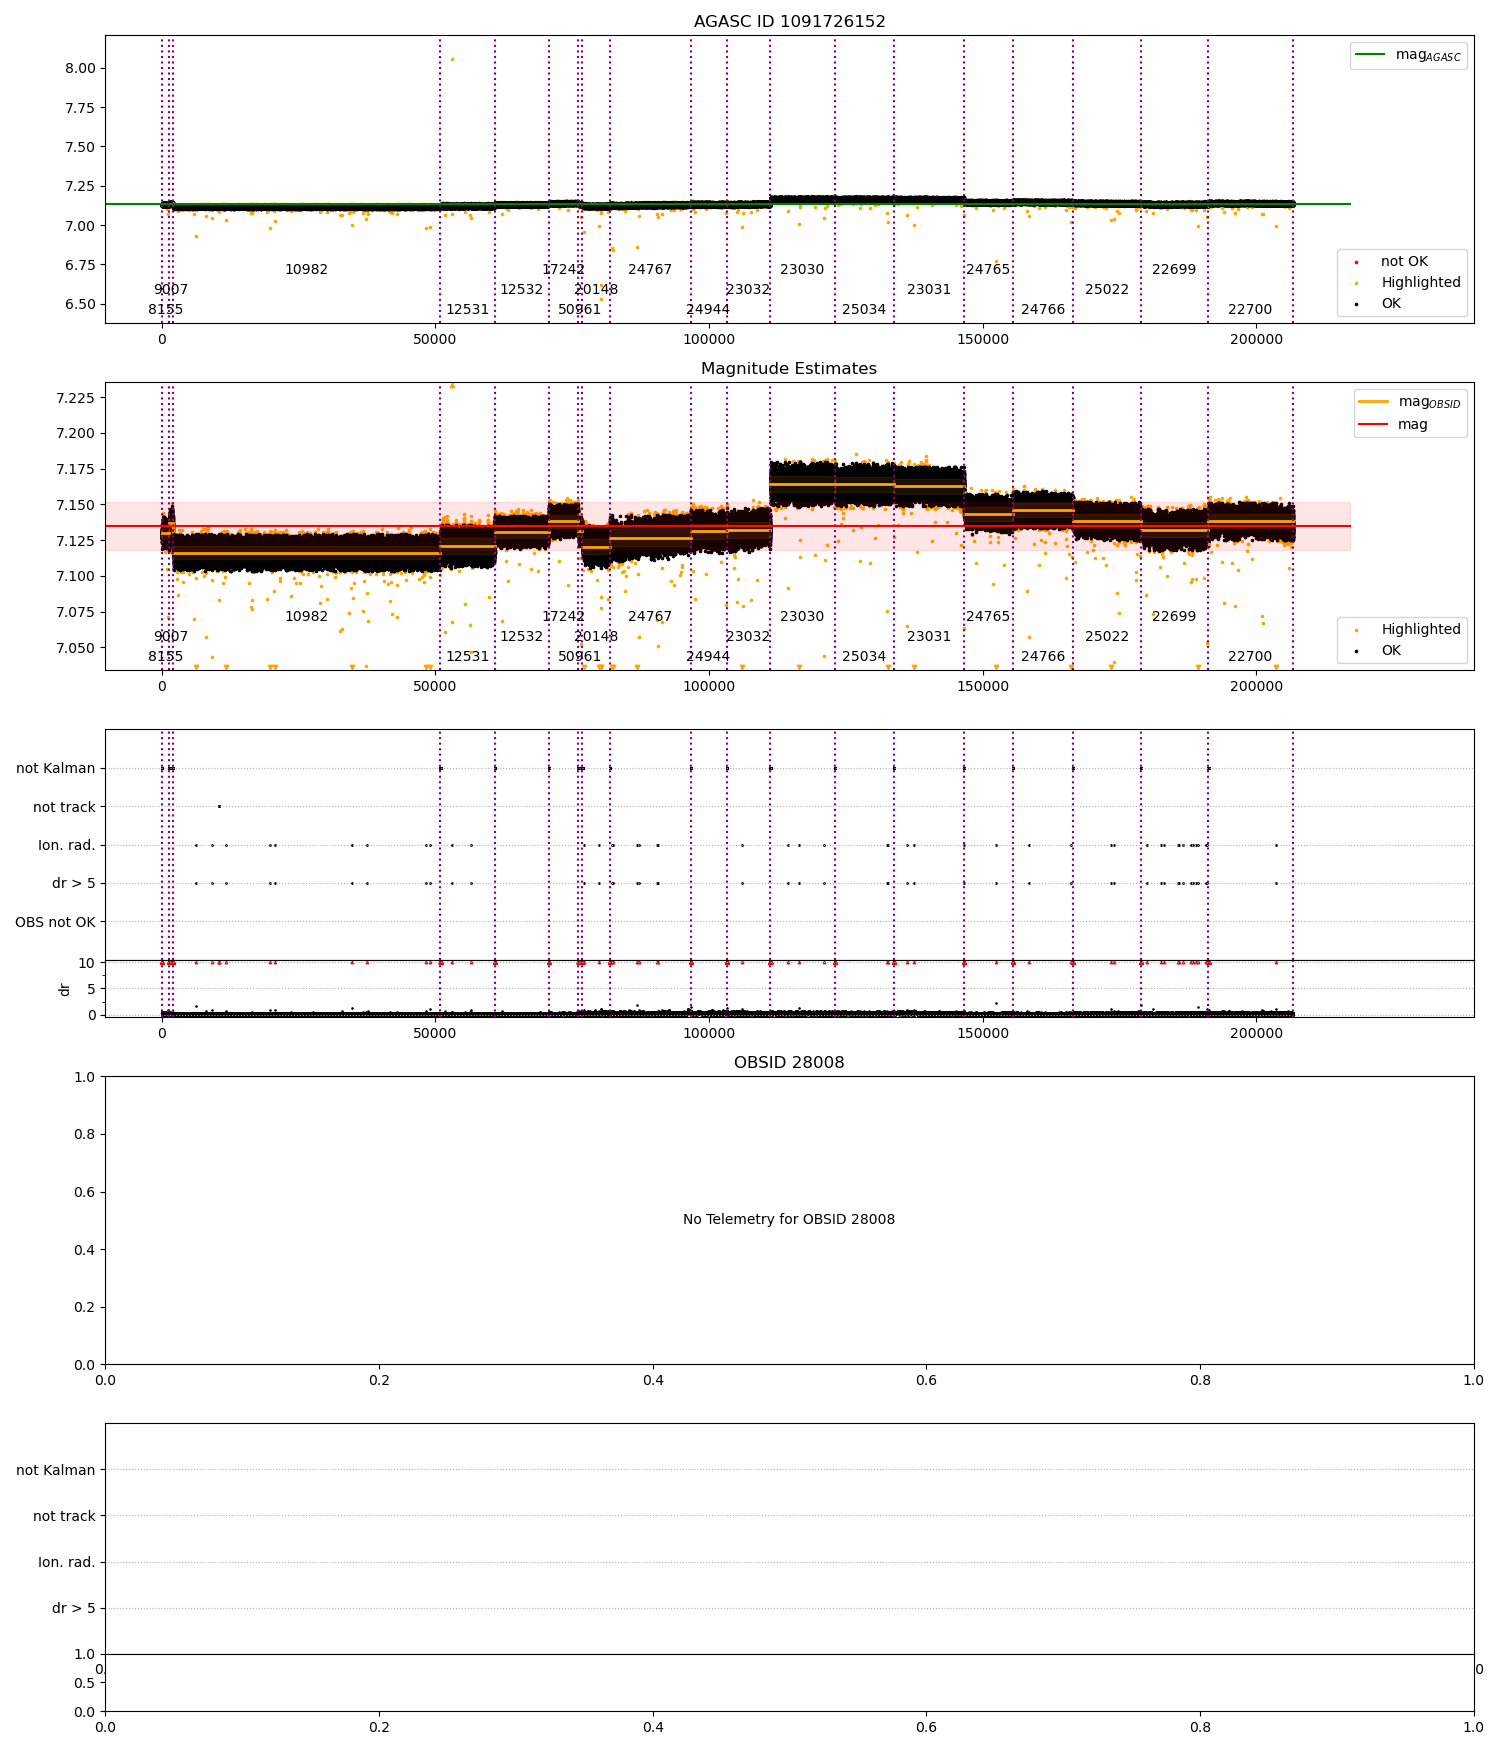
Task: Click the 6.50 y-axis tick label
Action: point(81,305)
